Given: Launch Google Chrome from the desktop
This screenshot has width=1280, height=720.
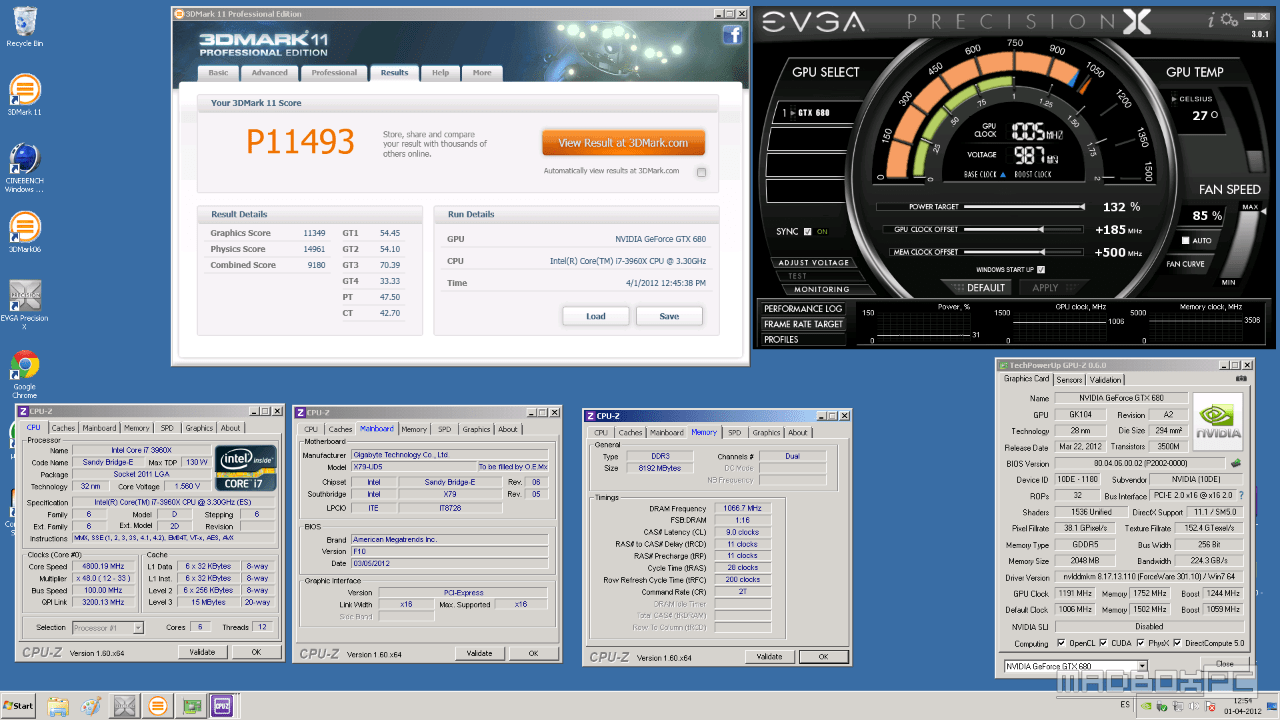Looking at the screenshot, I should [x=24, y=374].
